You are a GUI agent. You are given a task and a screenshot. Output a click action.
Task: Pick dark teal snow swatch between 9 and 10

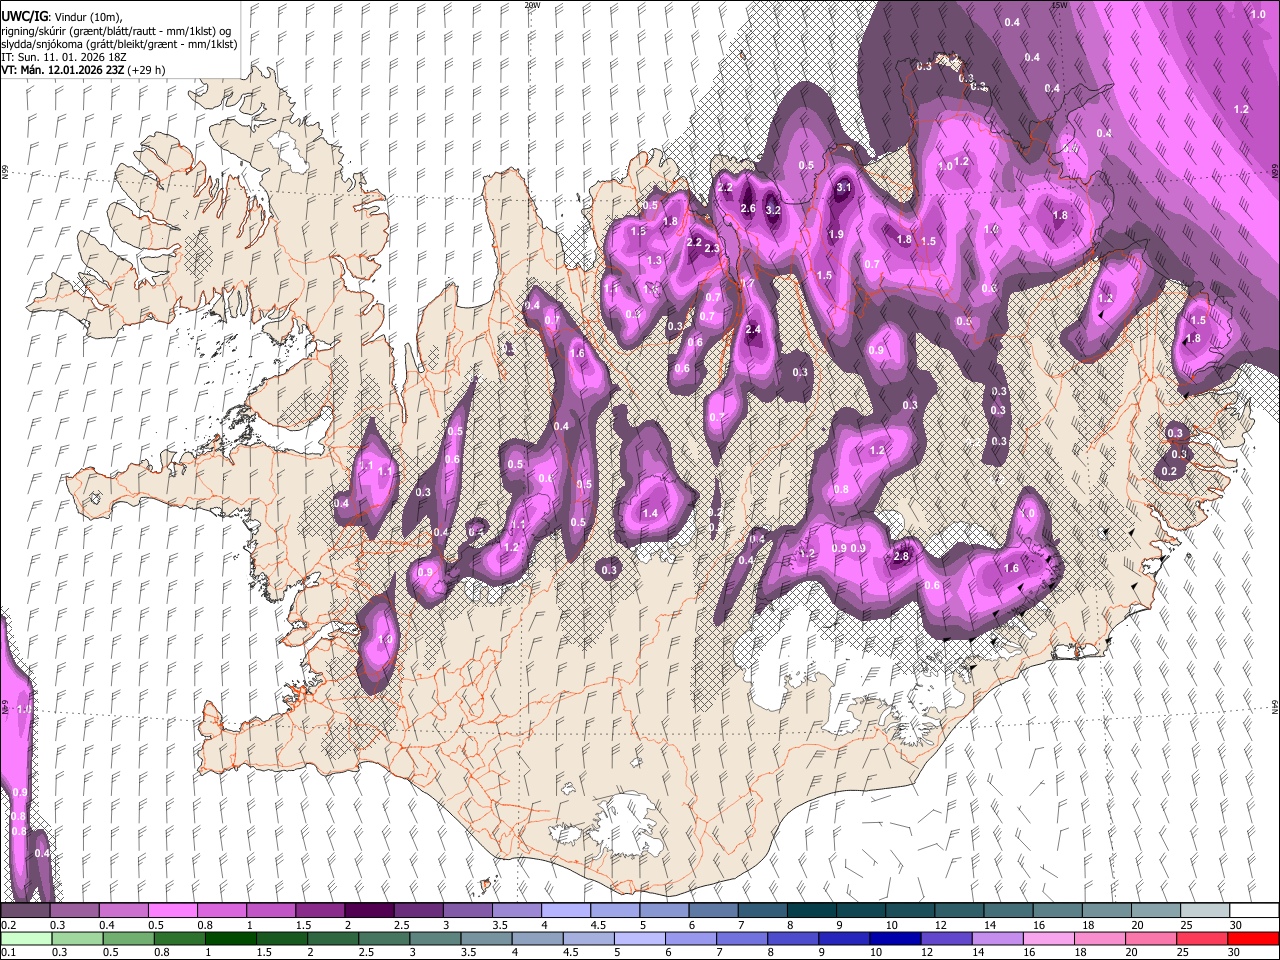[x=861, y=910]
